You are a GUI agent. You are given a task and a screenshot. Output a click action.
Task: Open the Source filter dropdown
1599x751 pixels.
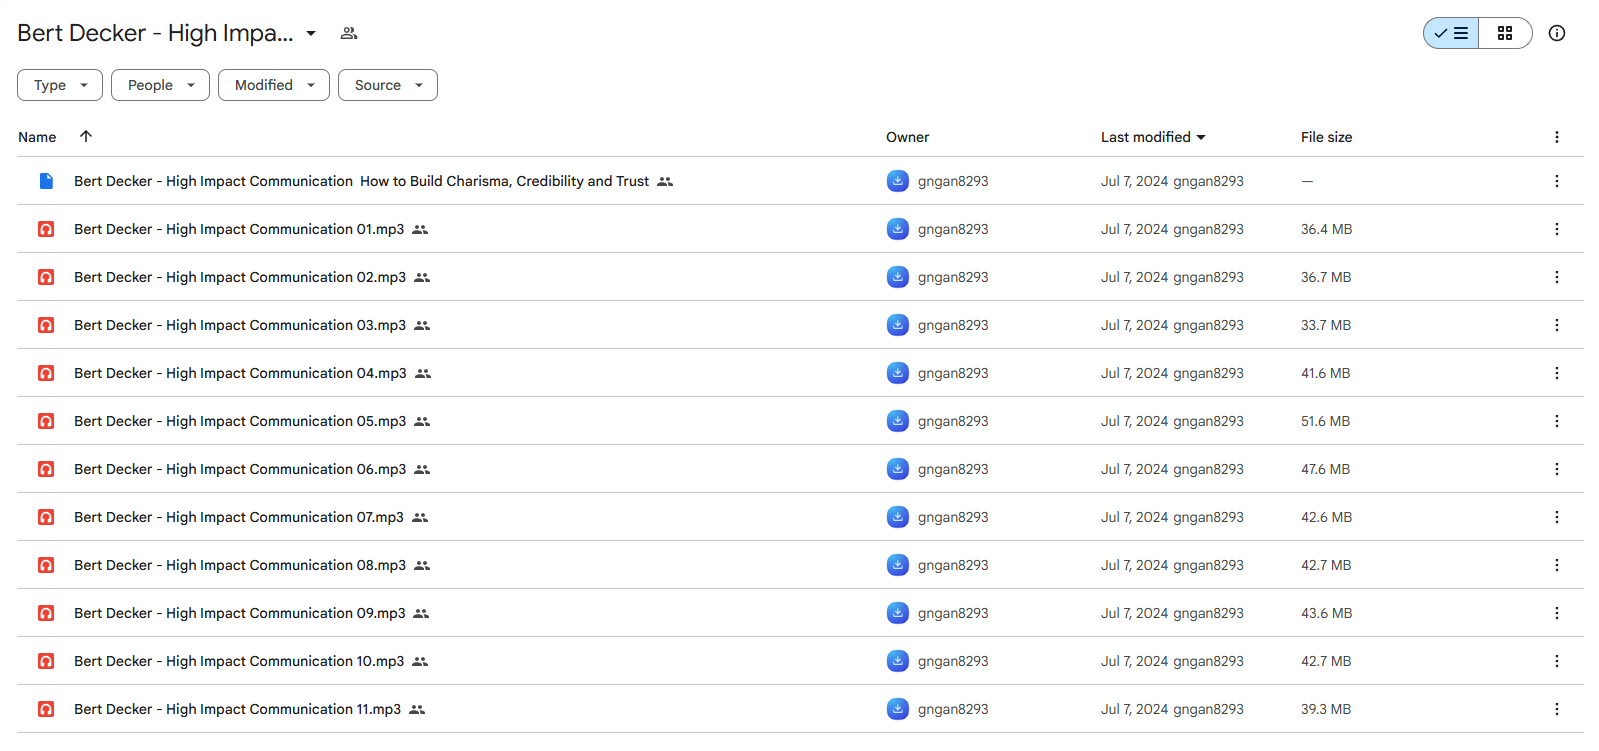(x=388, y=85)
